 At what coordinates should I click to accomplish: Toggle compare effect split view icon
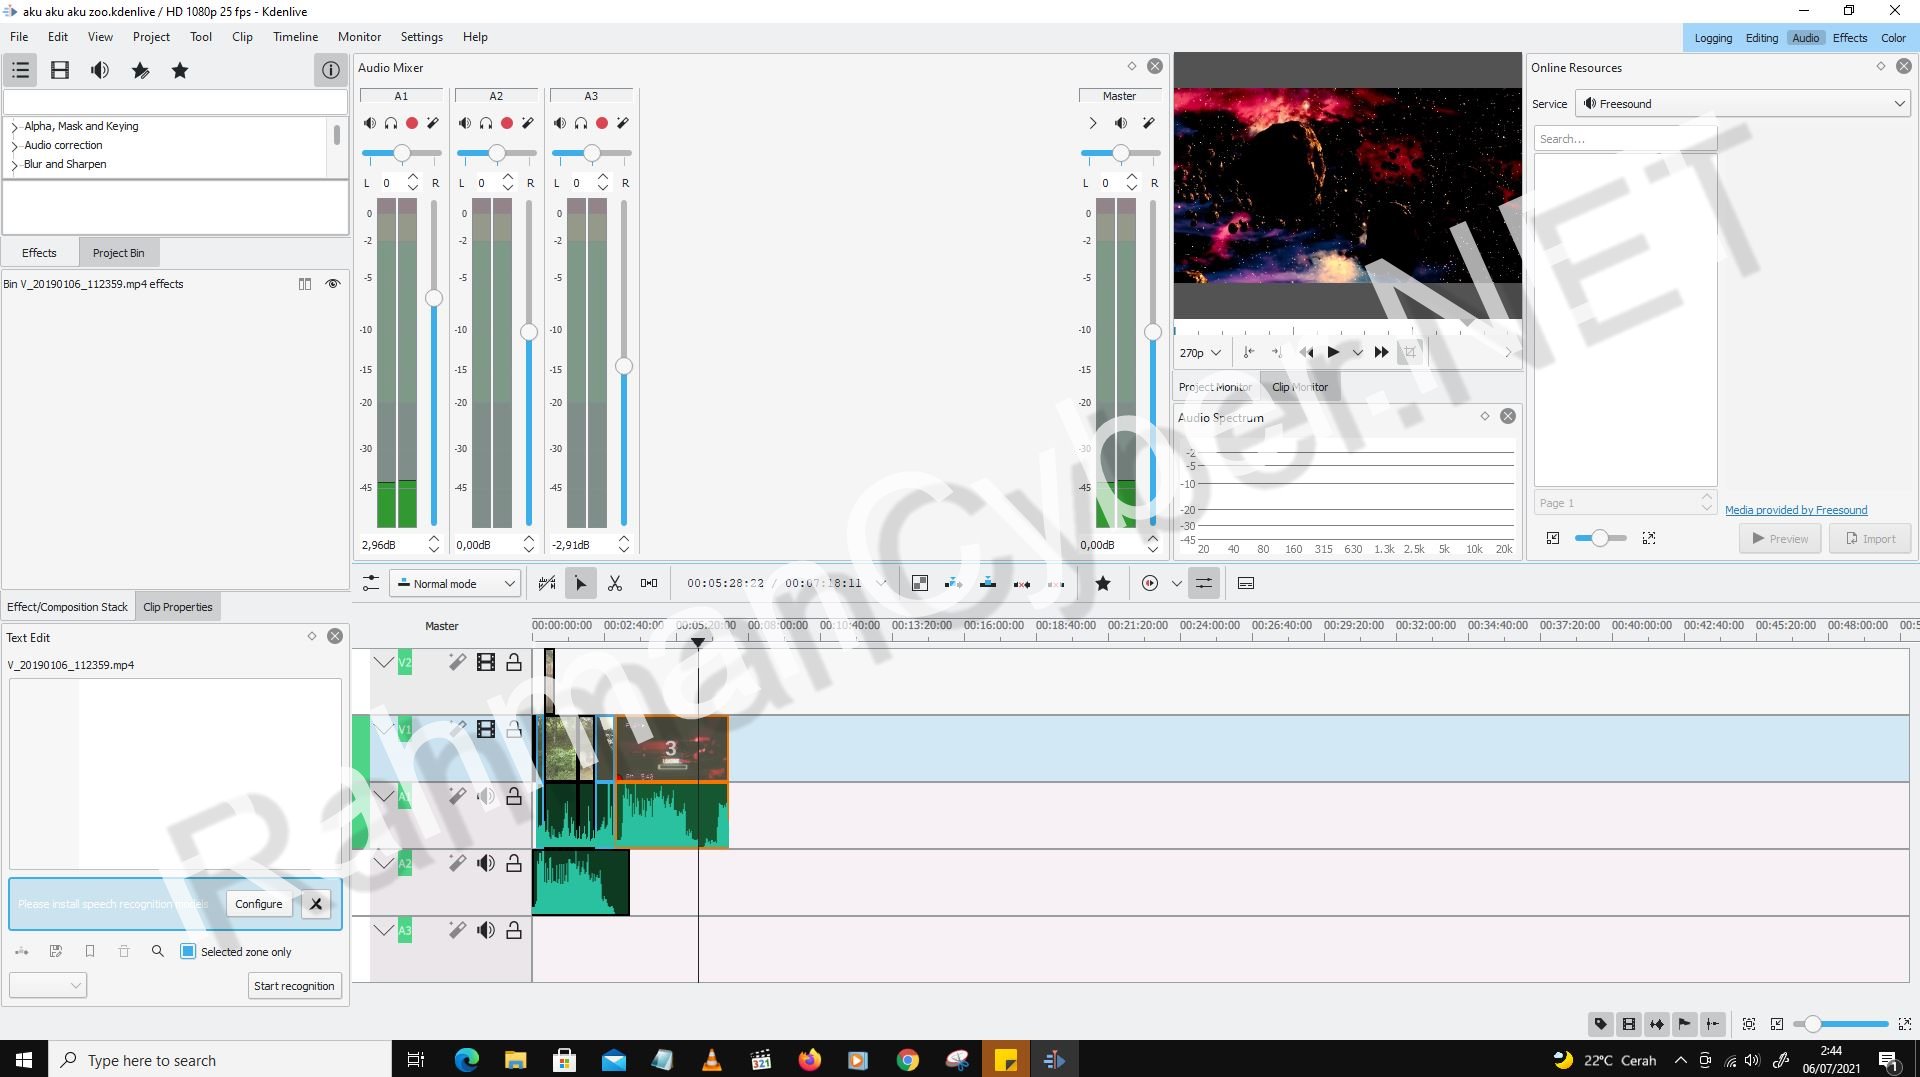point(305,284)
